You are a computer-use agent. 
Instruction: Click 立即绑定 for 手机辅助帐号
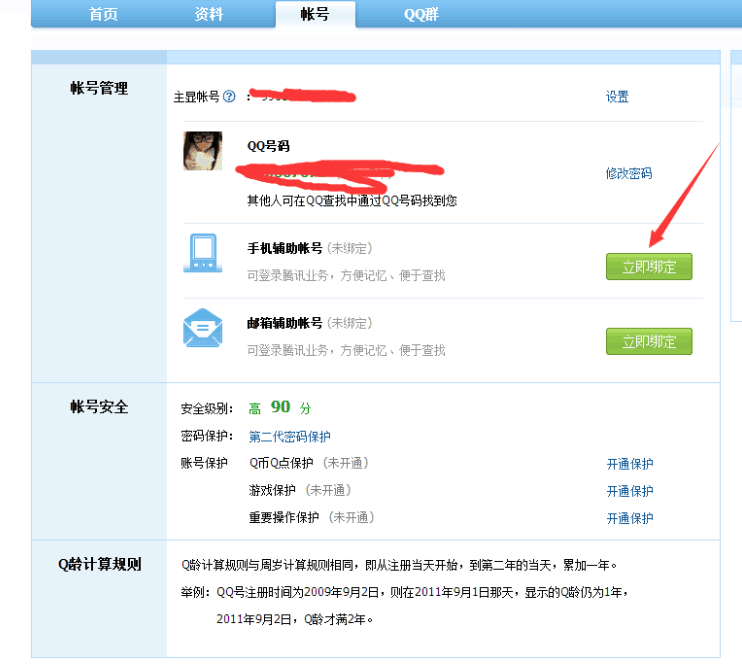click(649, 266)
